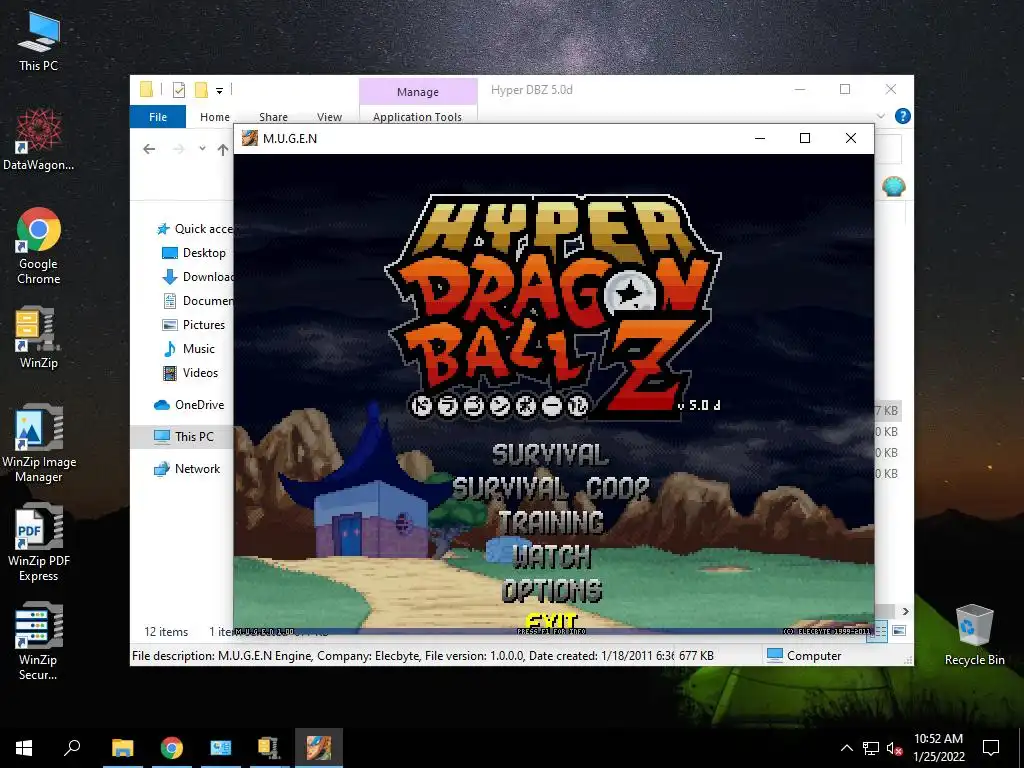Open the View ribbon tab
1024x768 pixels.
[x=329, y=117]
